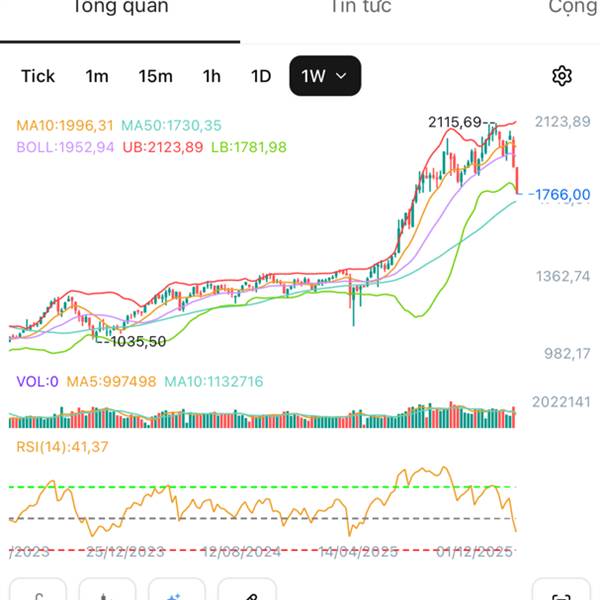Click the 2115,69 high price marker
The image size is (600, 600).
(455, 122)
